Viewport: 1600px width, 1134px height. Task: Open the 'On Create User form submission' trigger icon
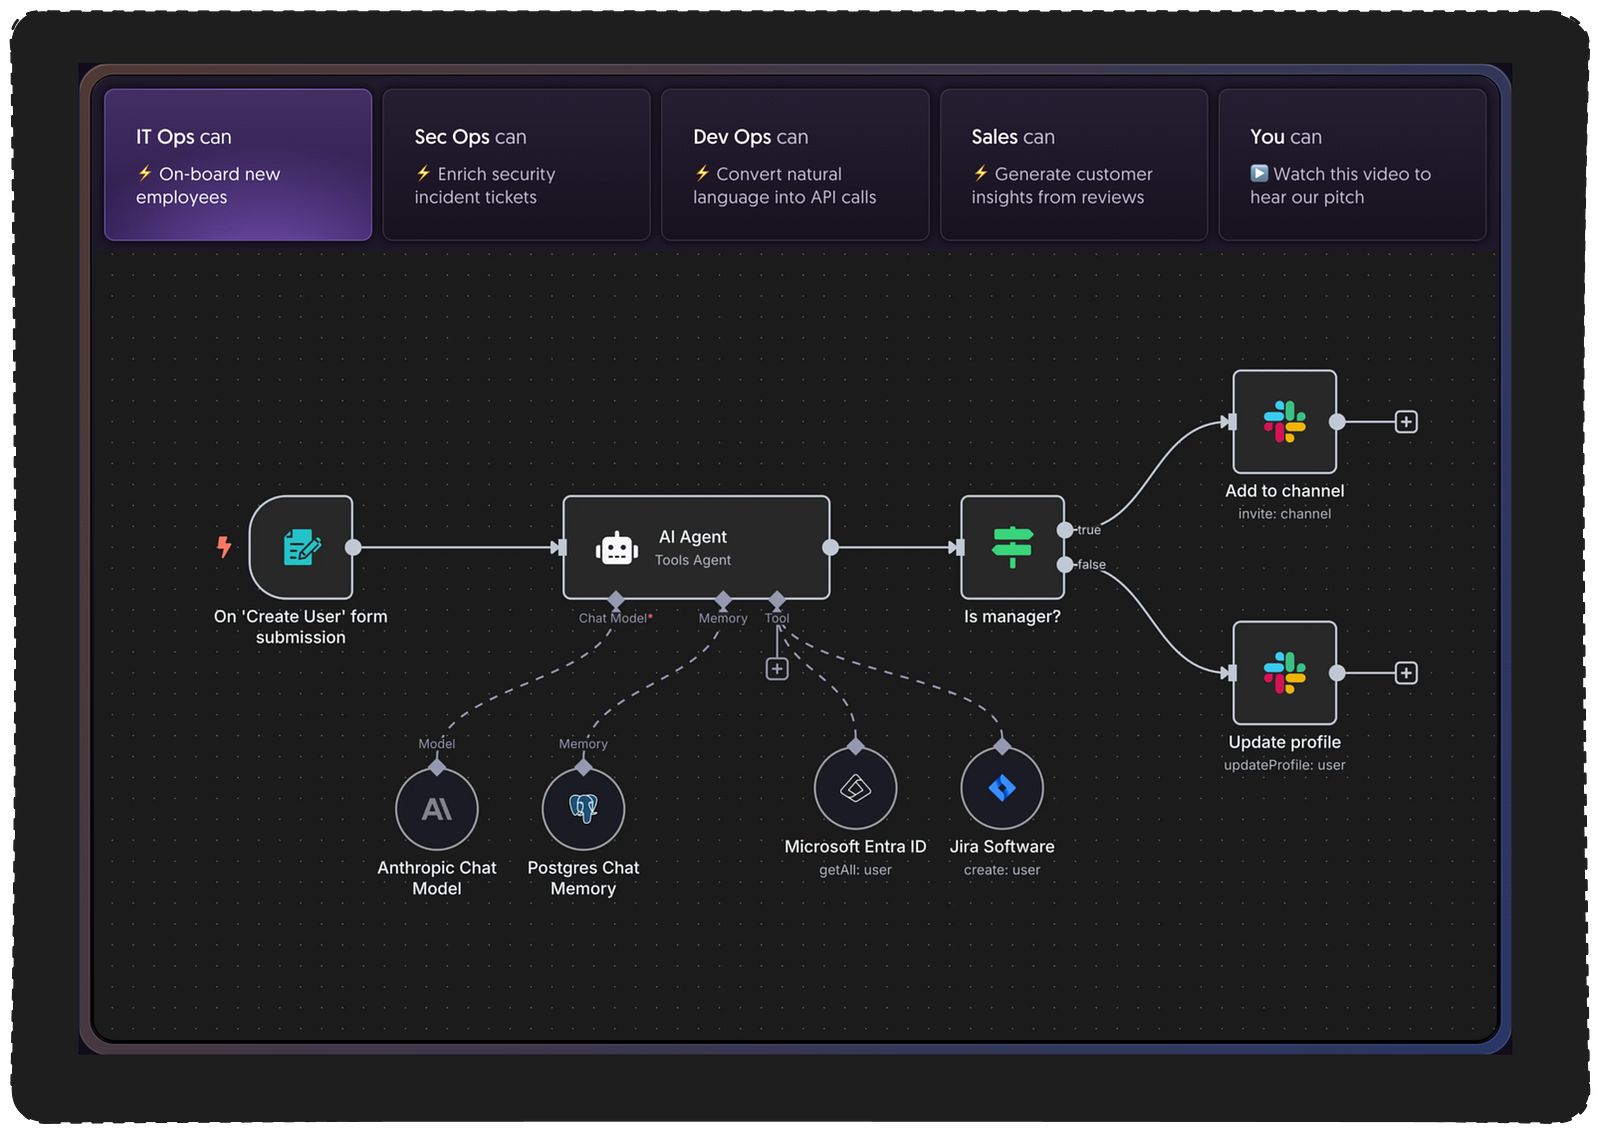pyautogui.click(x=302, y=548)
